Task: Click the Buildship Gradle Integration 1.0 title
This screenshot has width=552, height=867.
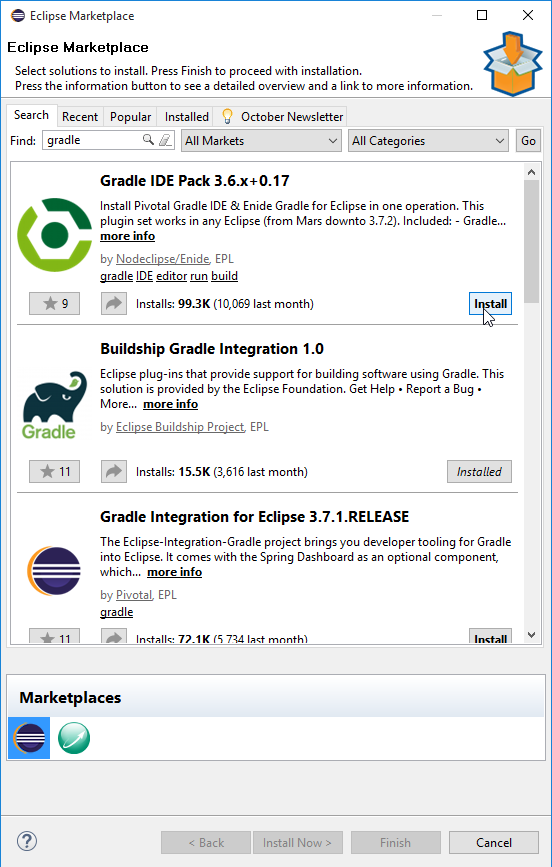Action: point(212,349)
